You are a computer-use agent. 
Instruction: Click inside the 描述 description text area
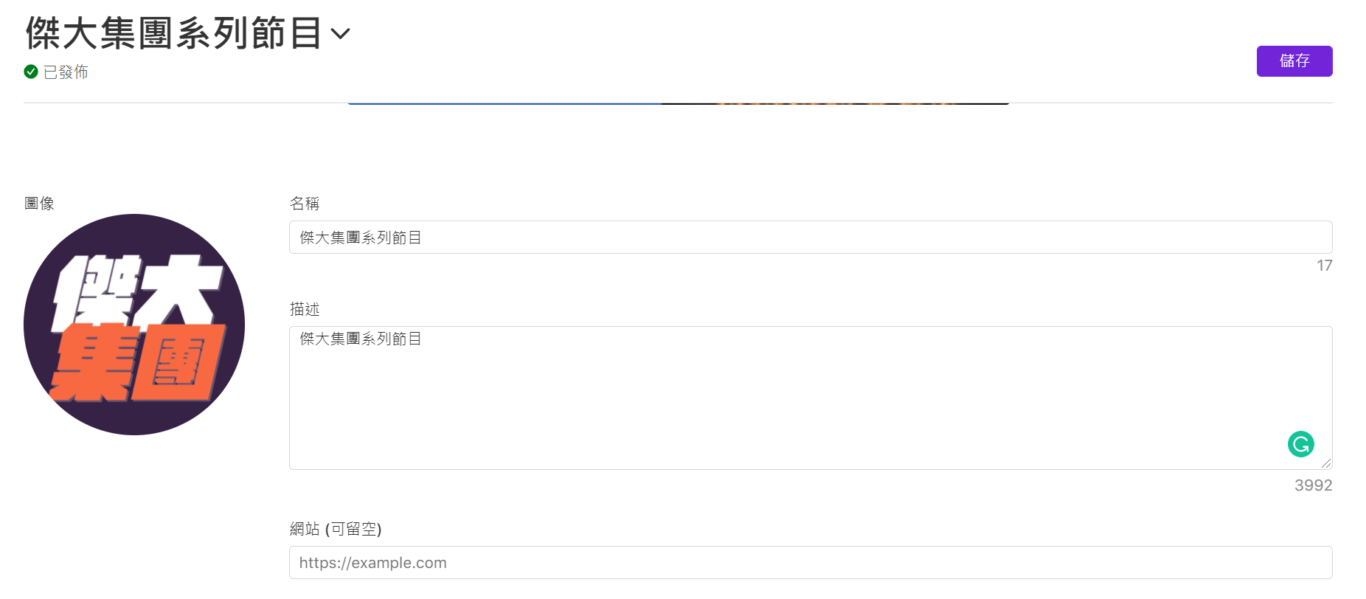click(x=810, y=398)
